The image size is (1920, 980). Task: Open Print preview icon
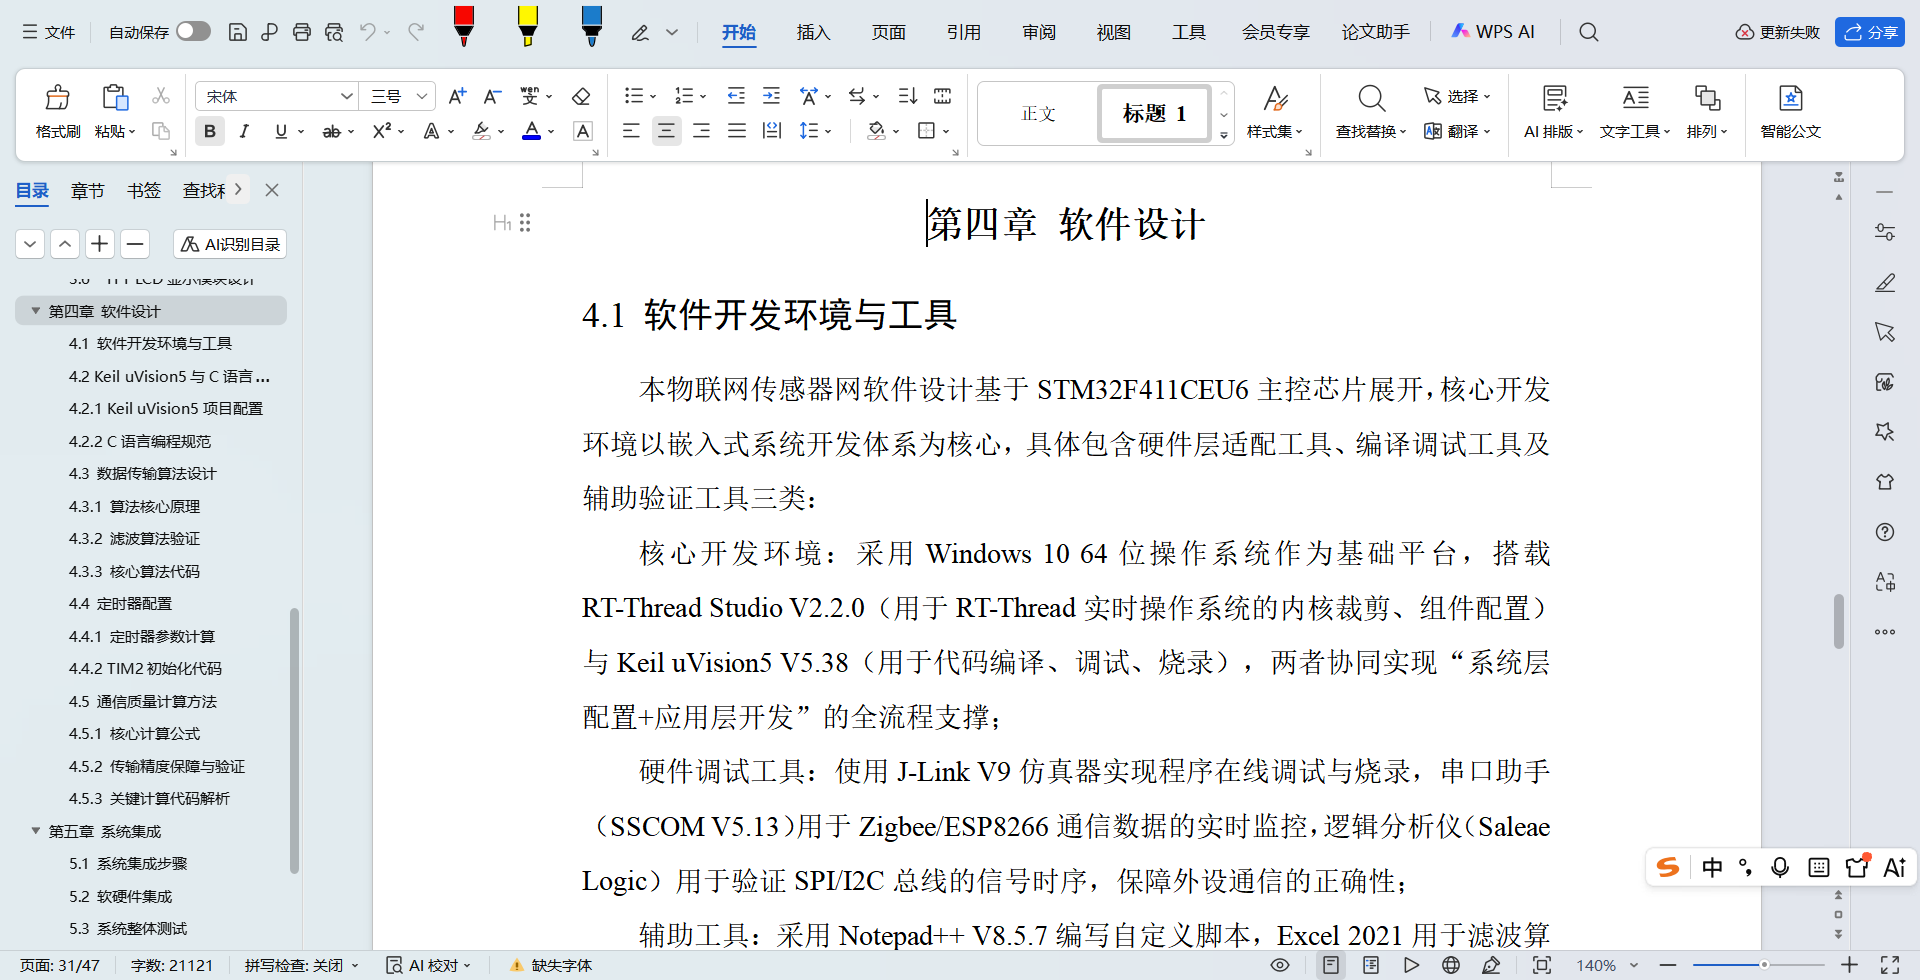point(334,32)
